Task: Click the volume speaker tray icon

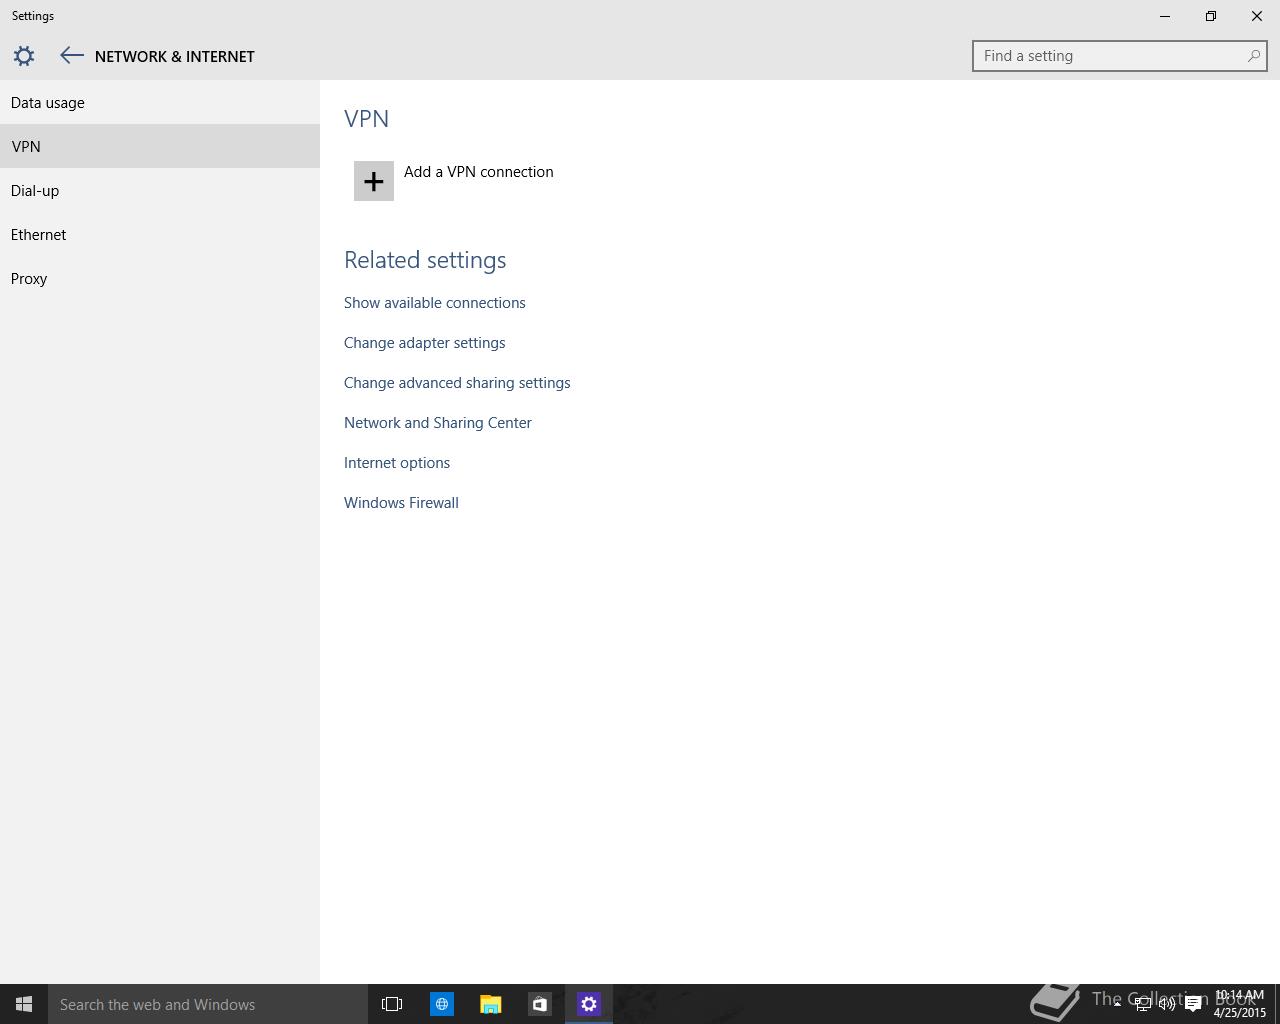Action: click(1167, 1004)
